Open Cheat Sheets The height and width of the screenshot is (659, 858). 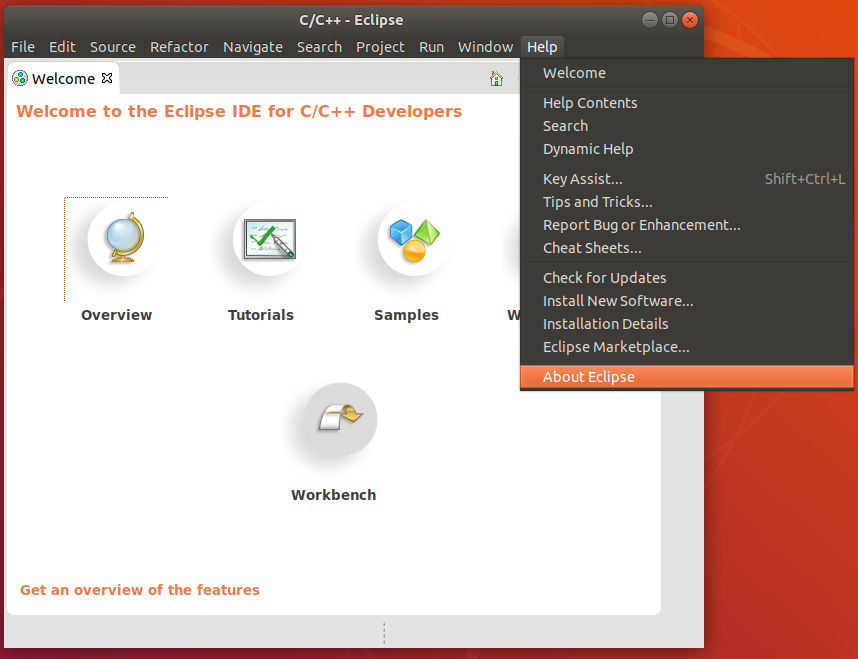click(x=687, y=248)
